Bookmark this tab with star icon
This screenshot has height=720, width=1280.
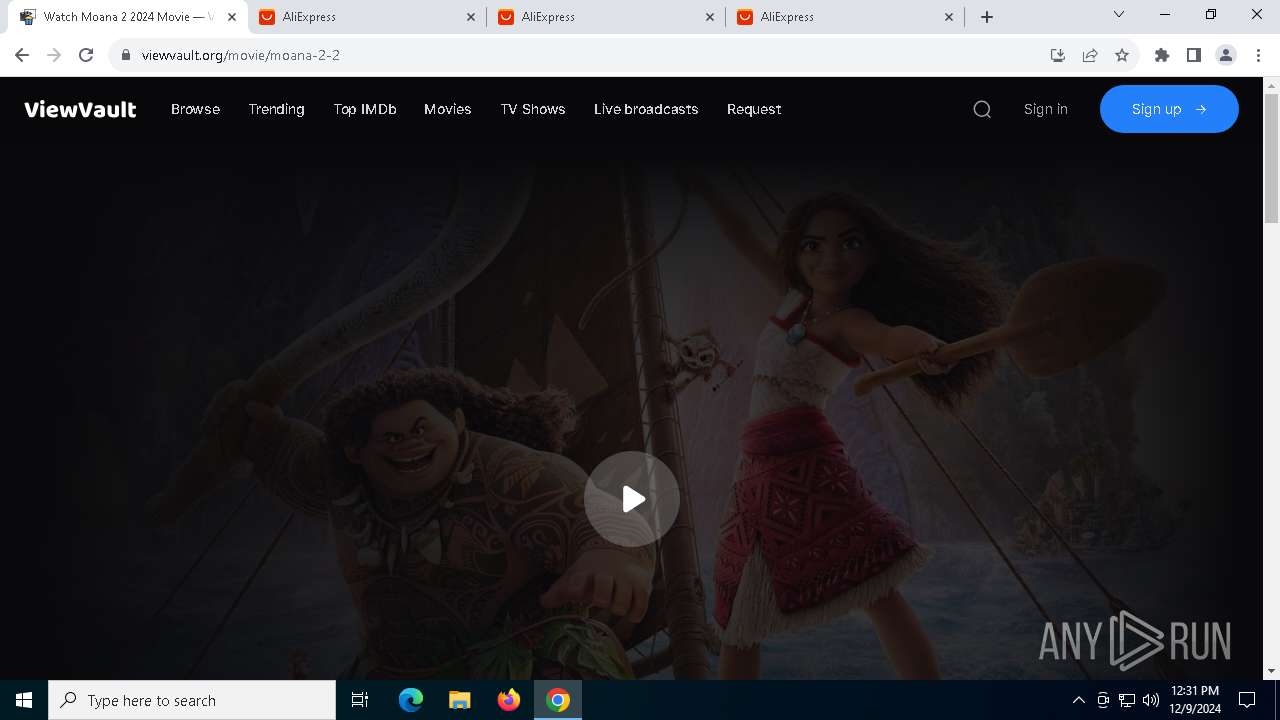pos(1122,55)
